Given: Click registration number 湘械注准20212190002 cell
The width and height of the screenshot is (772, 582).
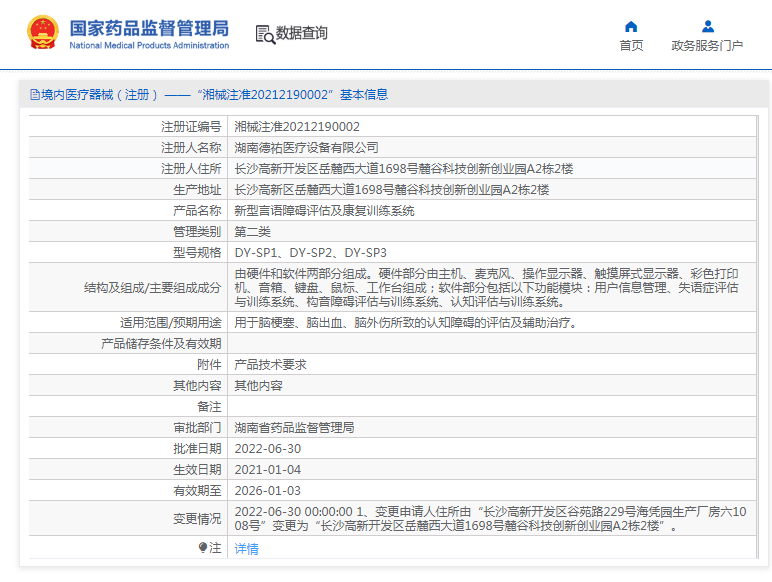Looking at the screenshot, I should (x=297, y=127).
